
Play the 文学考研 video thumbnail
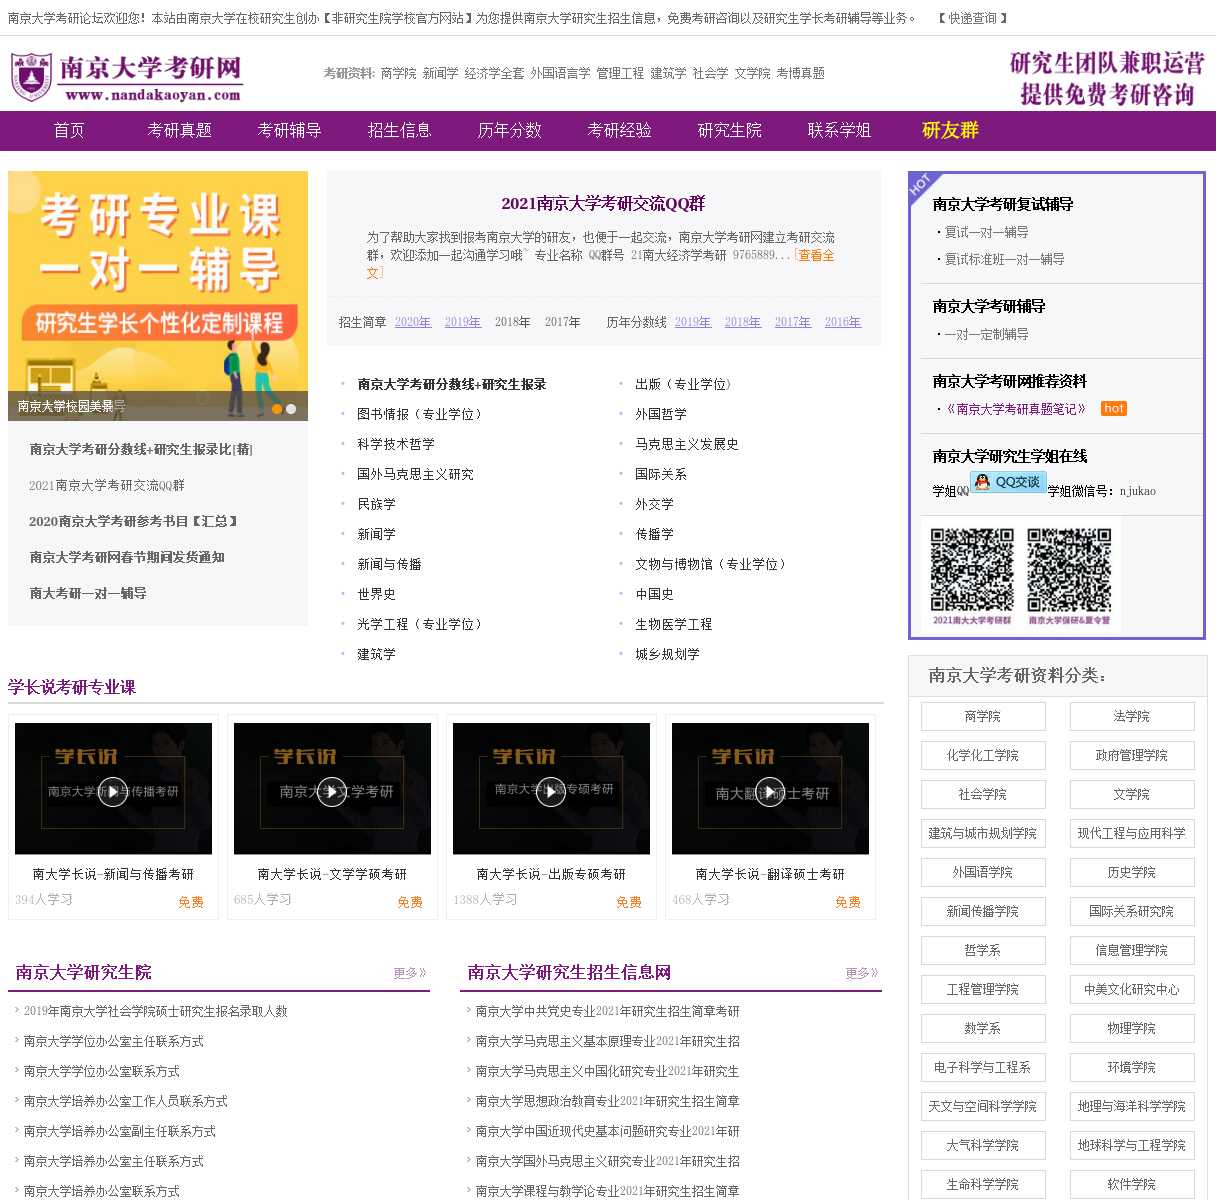[x=332, y=790]
